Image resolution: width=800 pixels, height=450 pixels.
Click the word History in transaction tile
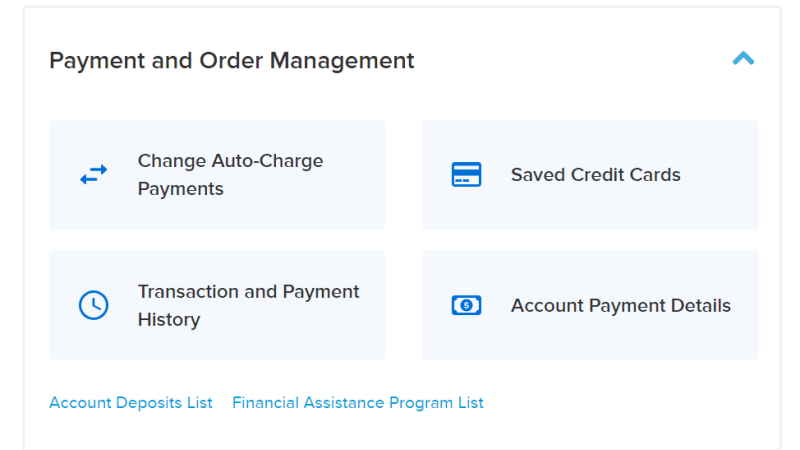tap(169, 319)
